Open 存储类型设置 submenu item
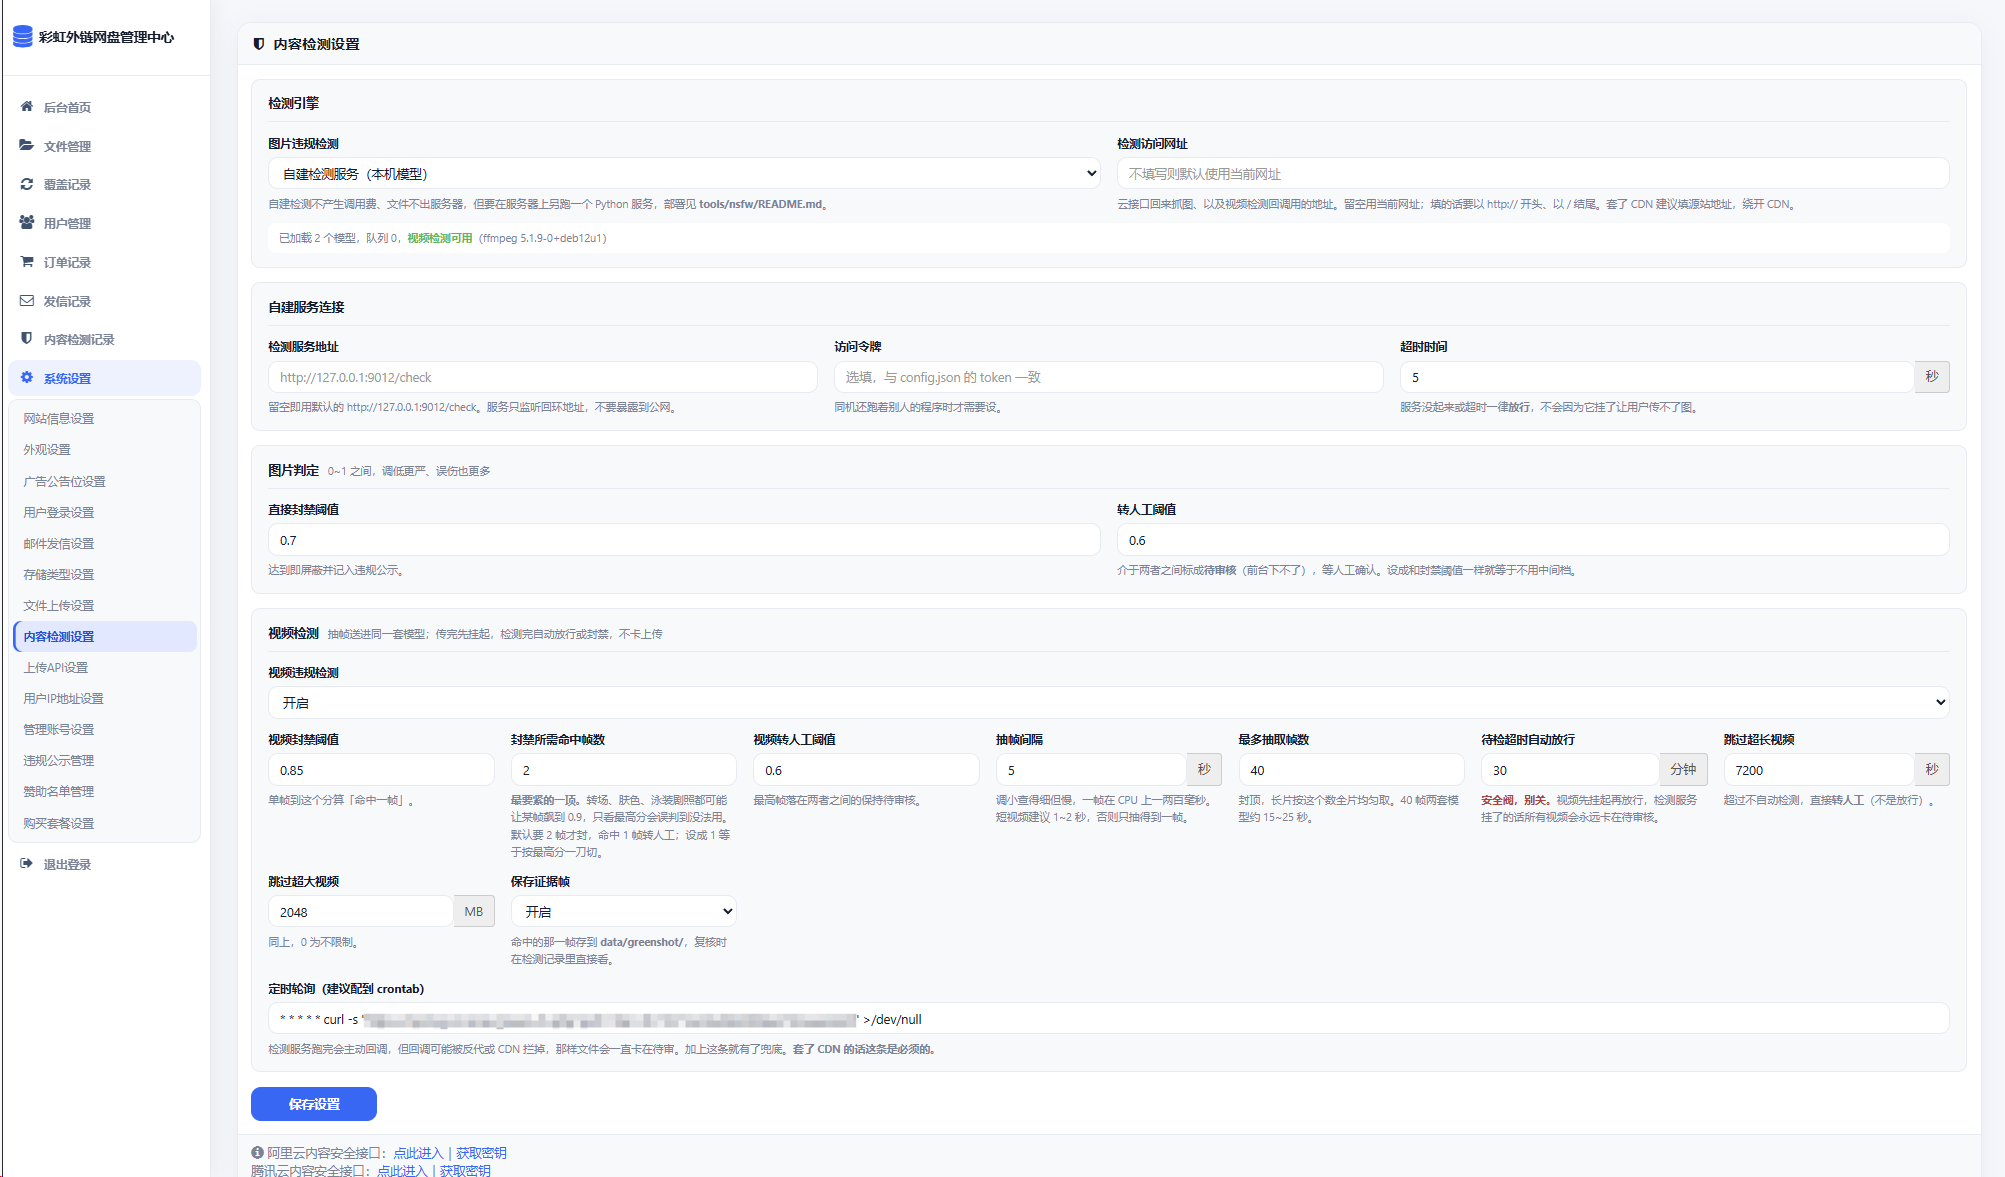2005x1177 pixels. (59, 574)
